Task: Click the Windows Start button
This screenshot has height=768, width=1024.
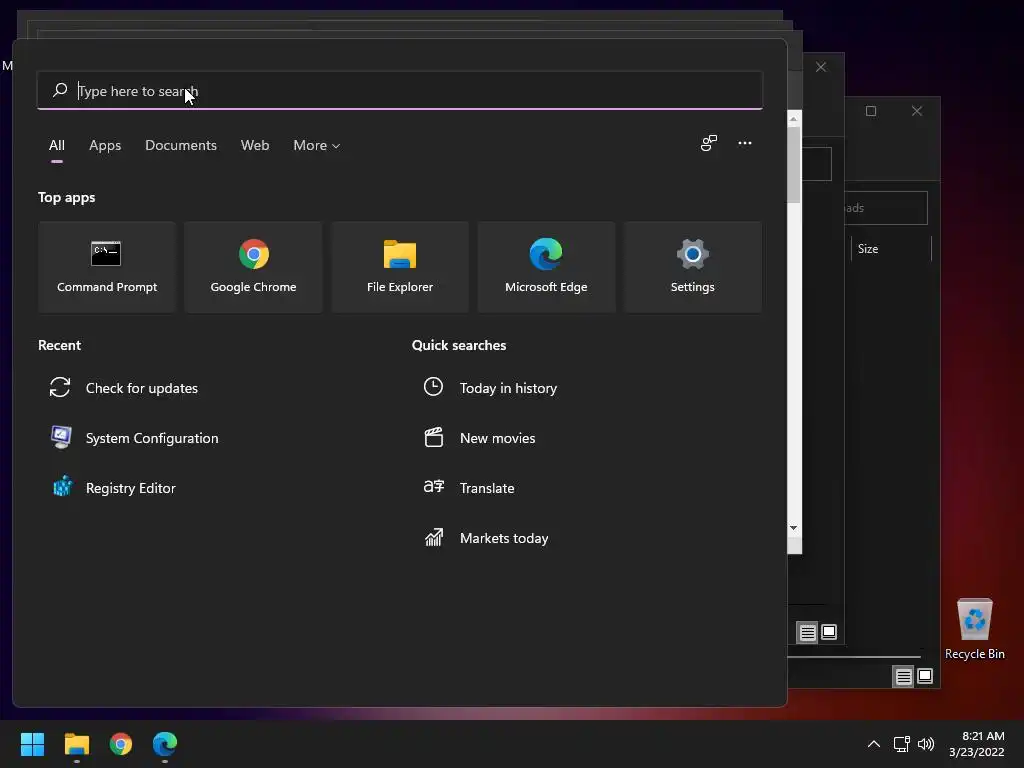Action: click(32, 744)
